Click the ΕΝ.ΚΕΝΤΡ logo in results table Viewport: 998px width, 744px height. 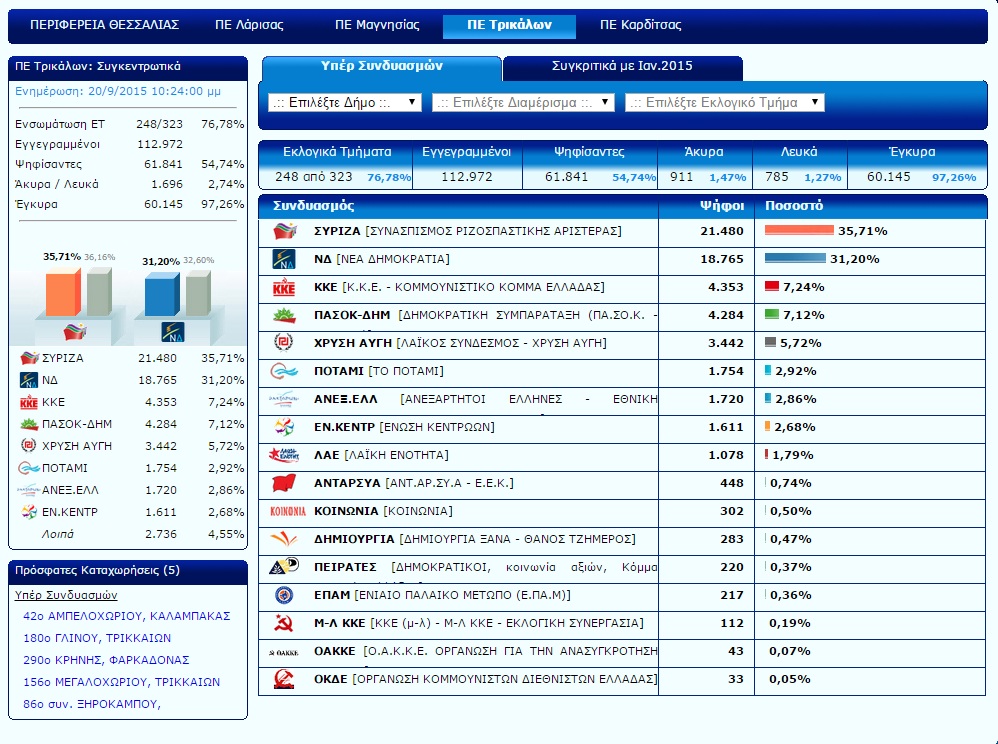click(x=284, y=427)
